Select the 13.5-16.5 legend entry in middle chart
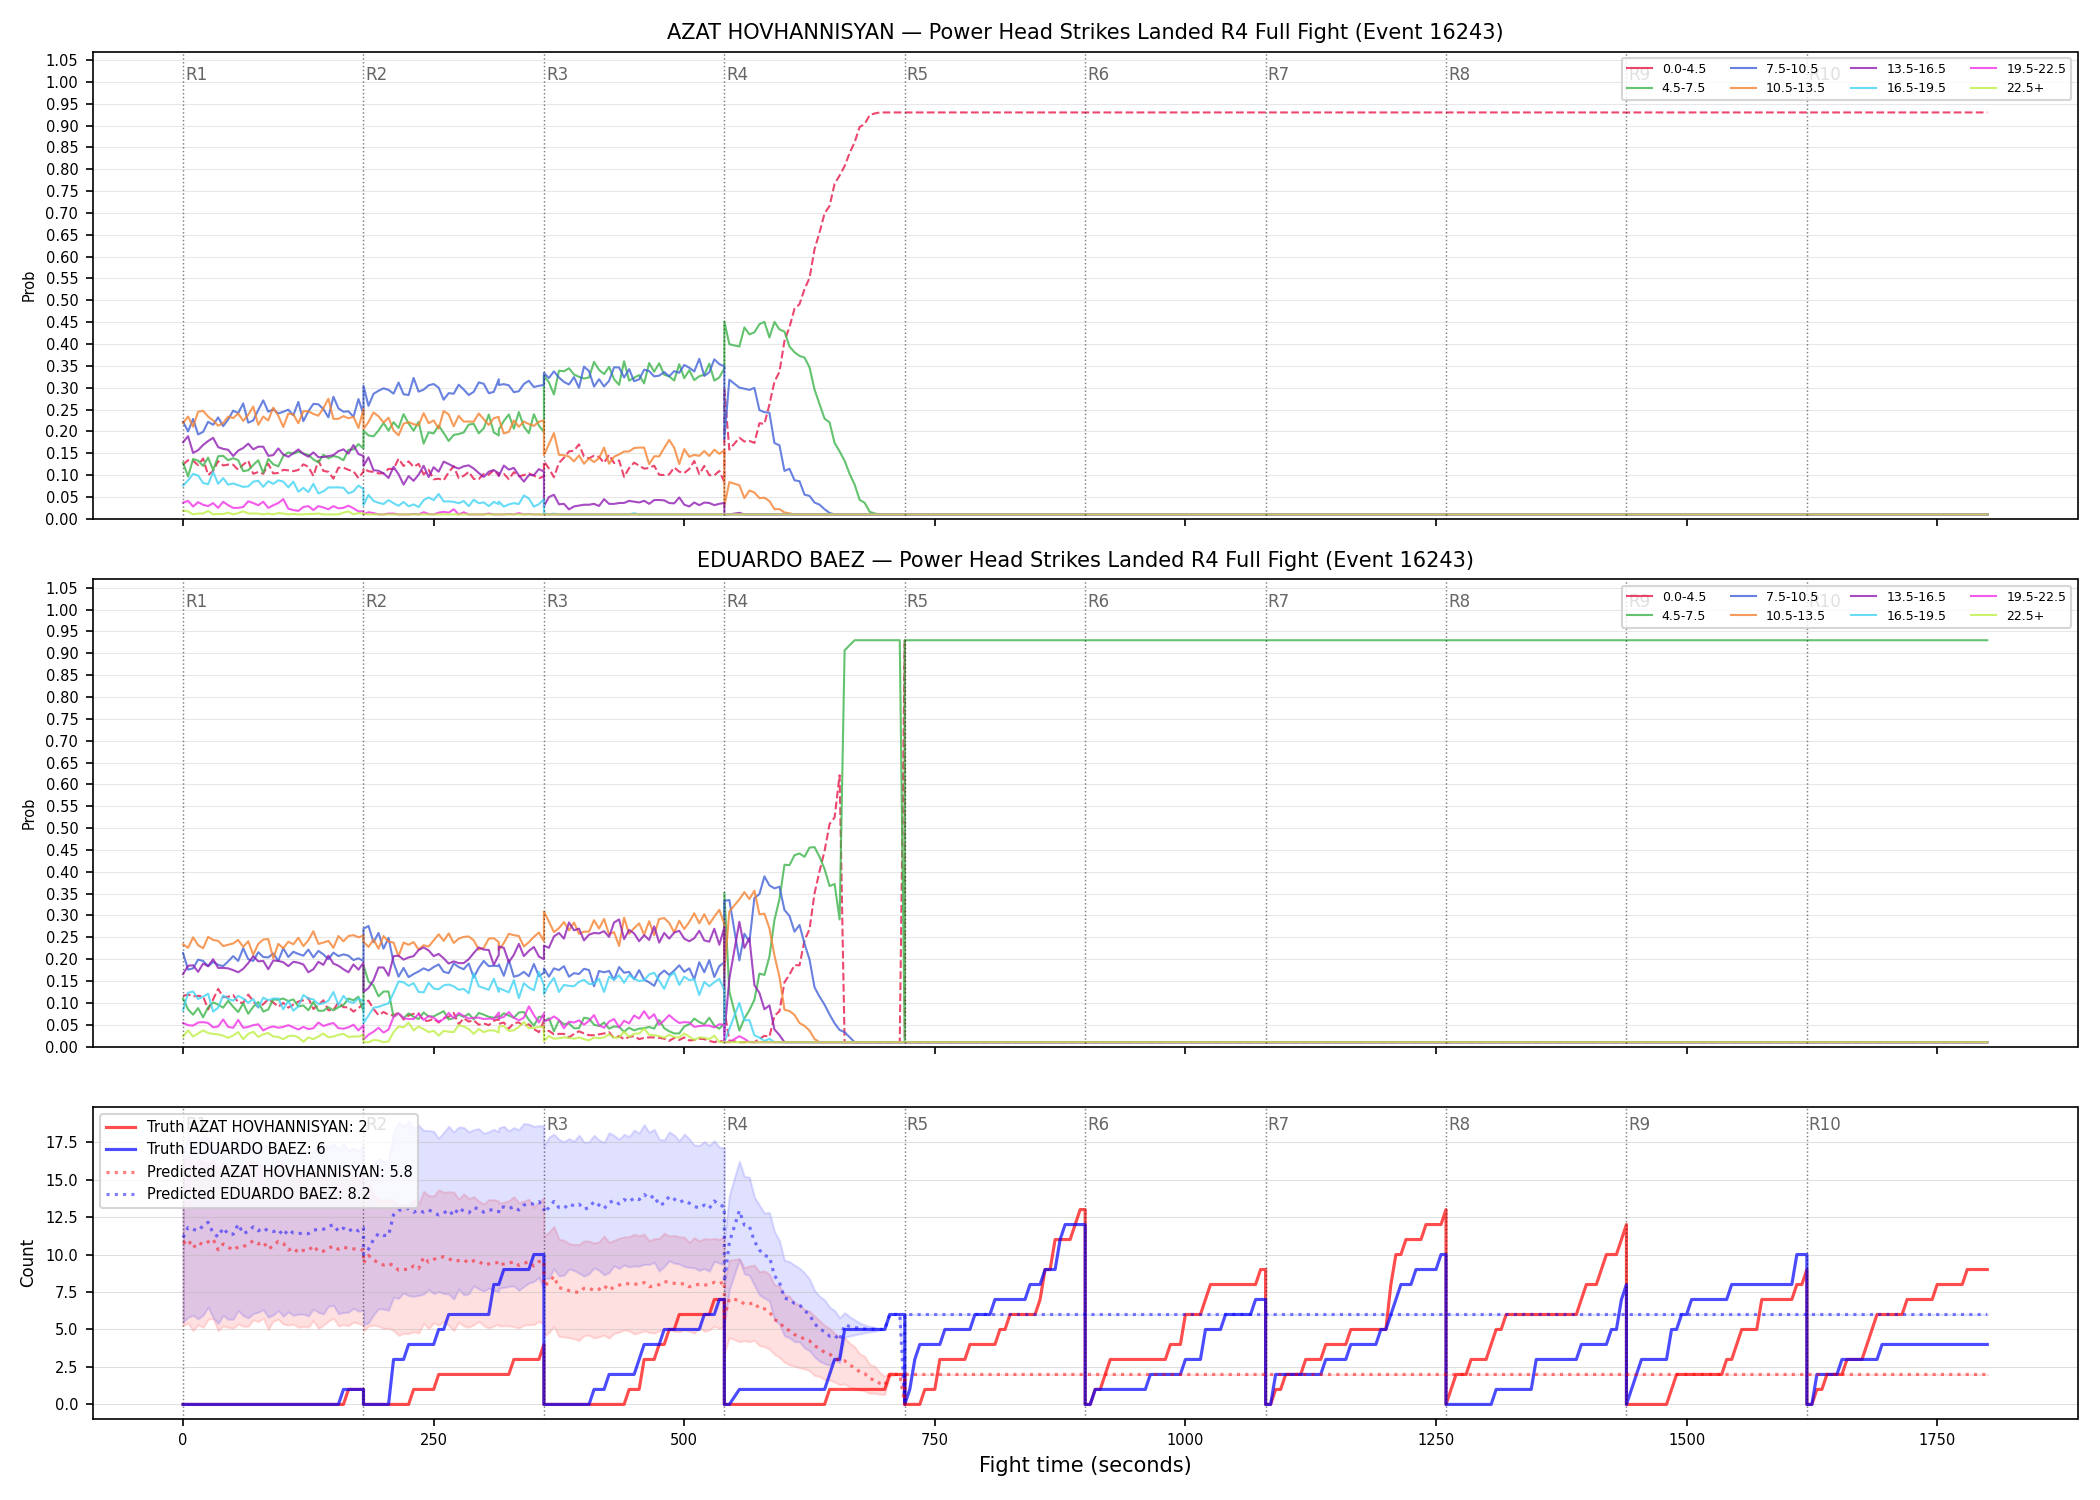The image size is (2100, 1500). tap(1898, 597)
